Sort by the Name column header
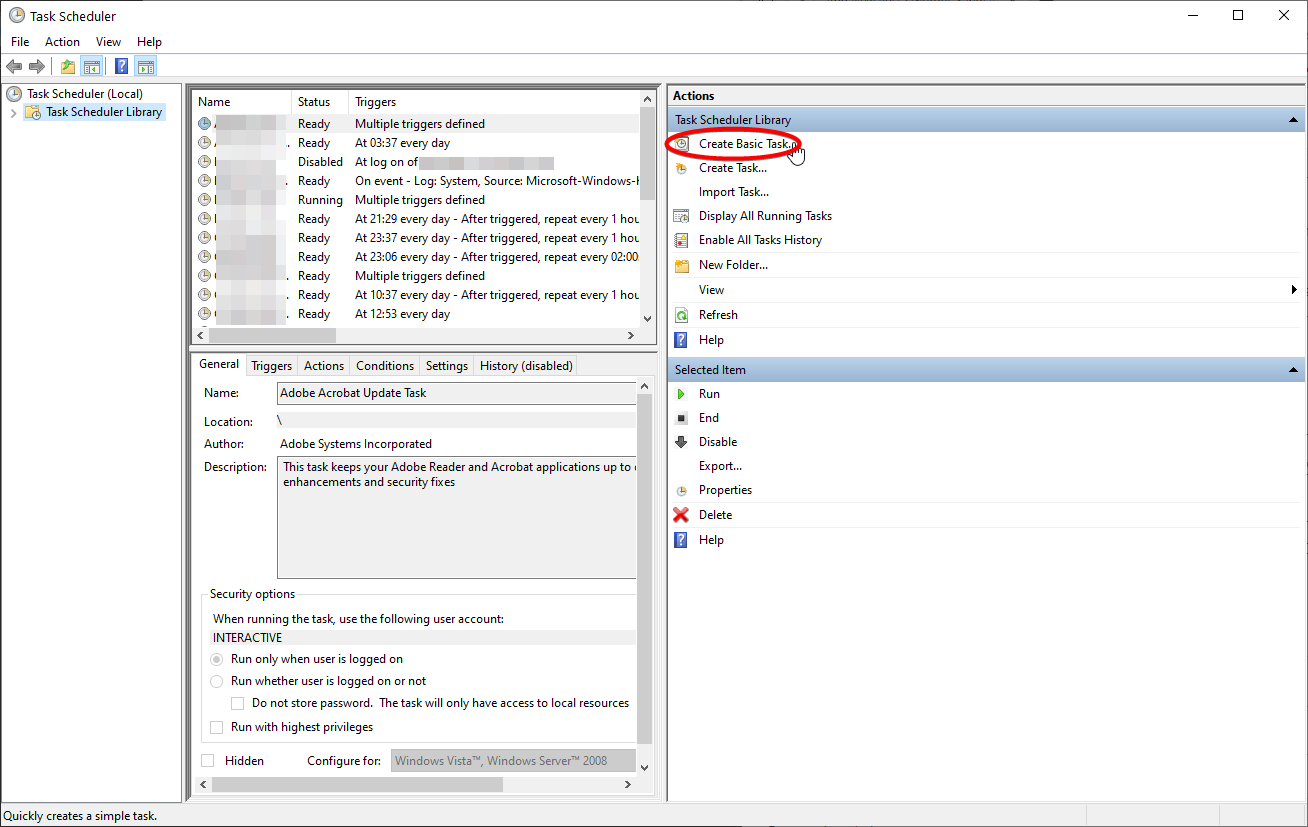The image size is (1308, 827). 241,102
